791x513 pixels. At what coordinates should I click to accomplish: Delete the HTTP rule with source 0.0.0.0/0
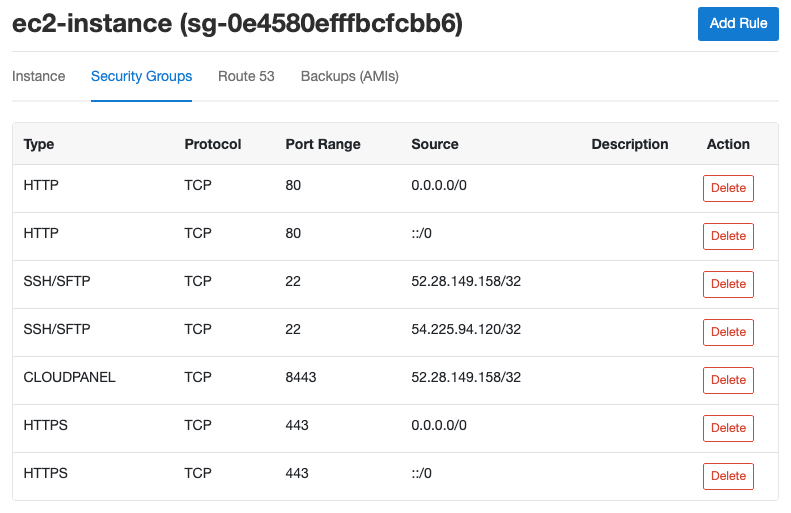pos(728,188)
